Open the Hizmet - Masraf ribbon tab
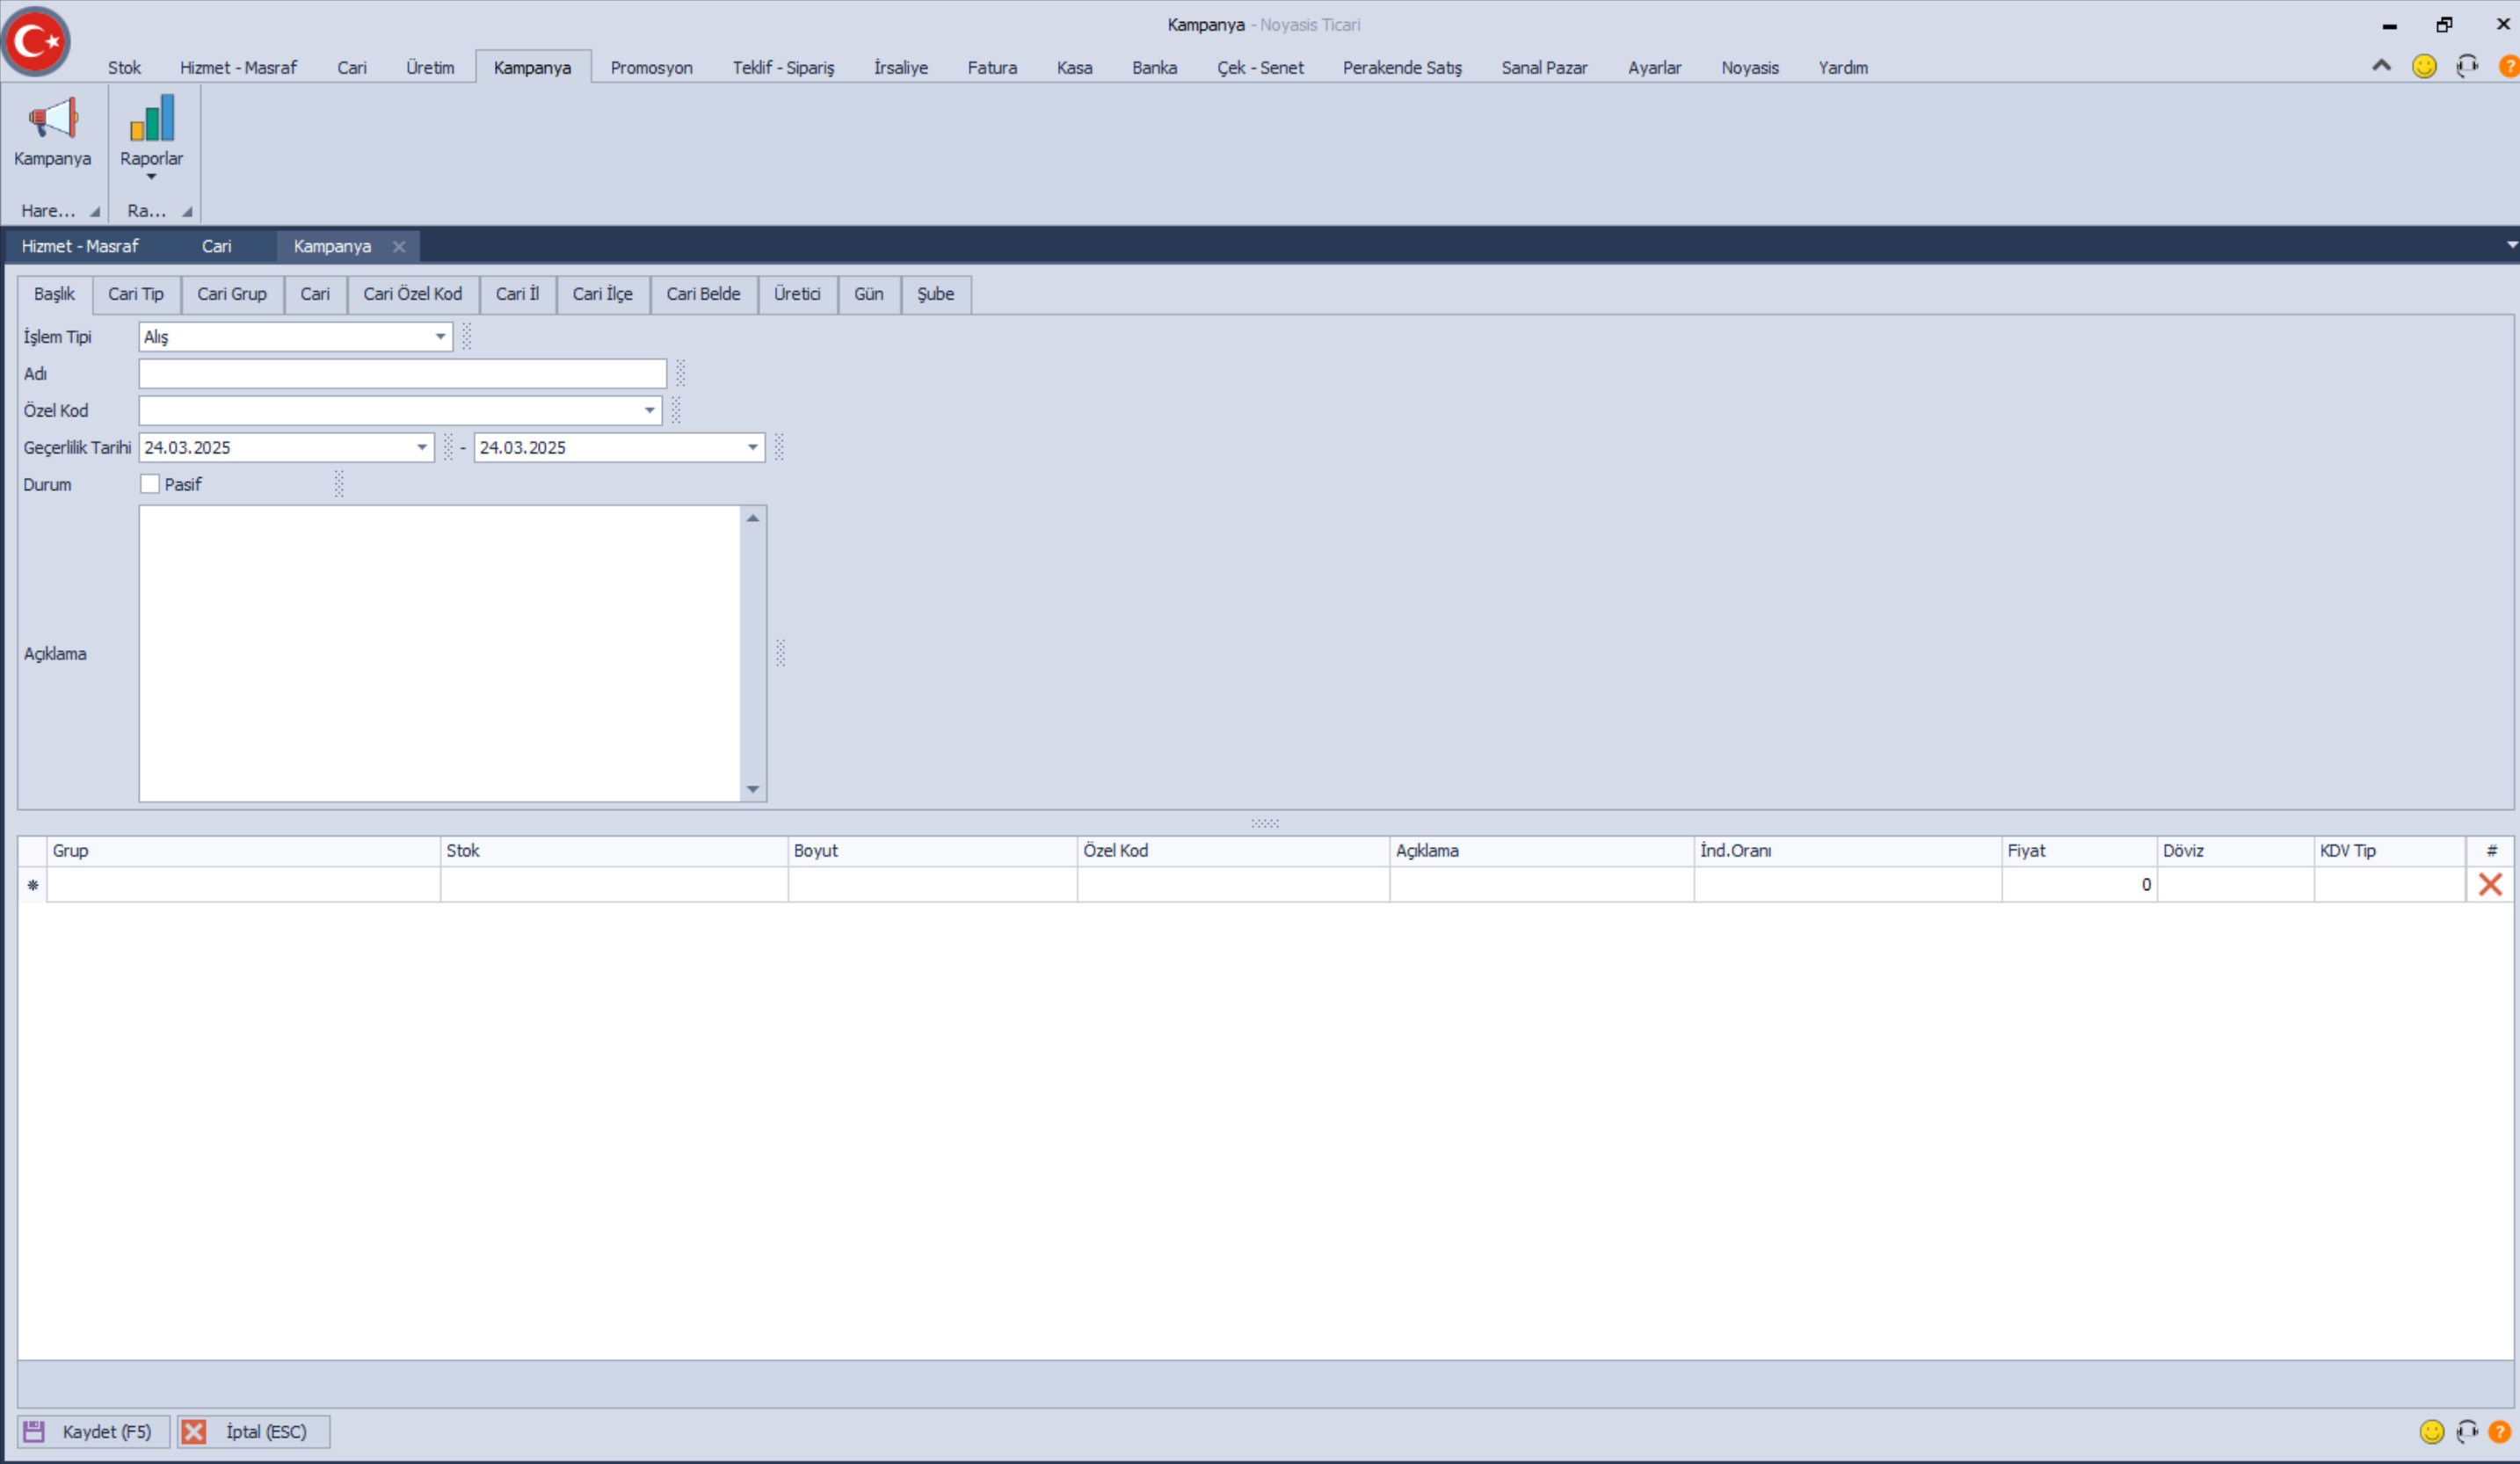The height and width of the screenshot is (1464, 2520). [x=238, y=67]
